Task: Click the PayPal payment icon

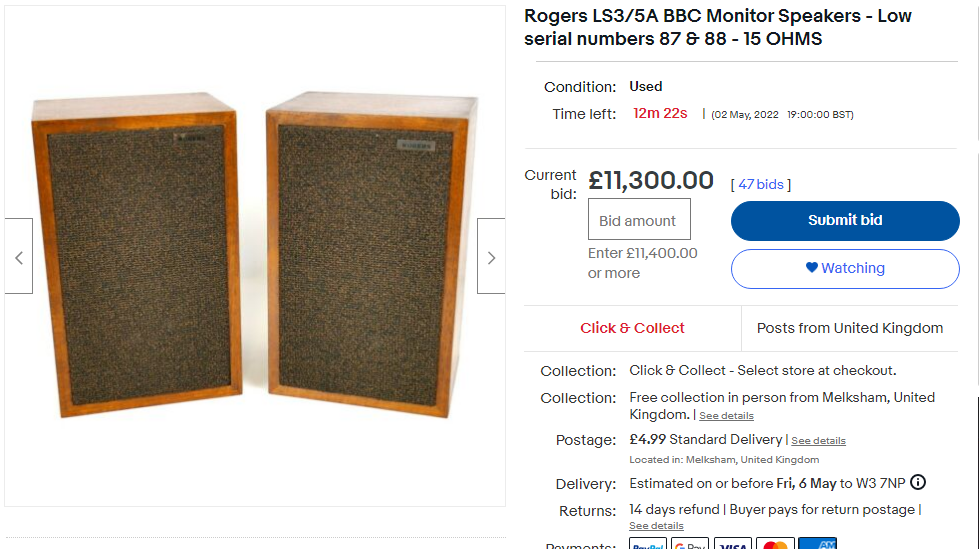Action: (x=647, y=543)
